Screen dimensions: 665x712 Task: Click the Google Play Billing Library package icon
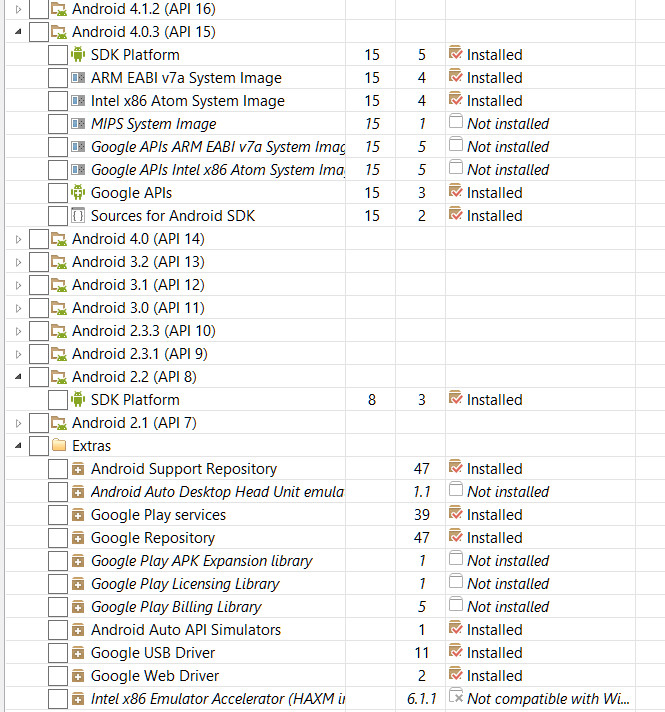point(78,607)
